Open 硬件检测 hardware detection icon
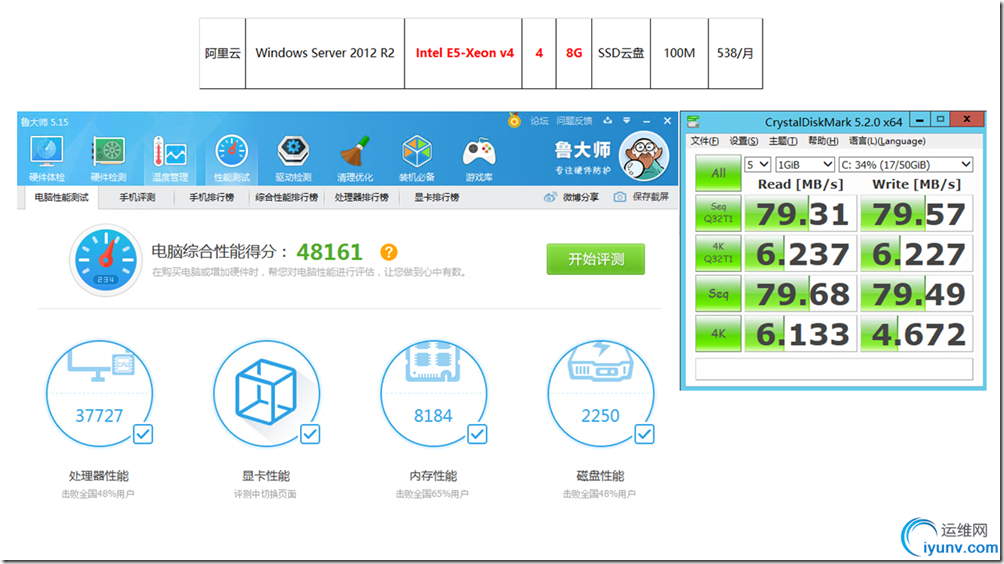Image resolution: width=1004 pixels, height=564 pixels. click(x=108, y=157)
